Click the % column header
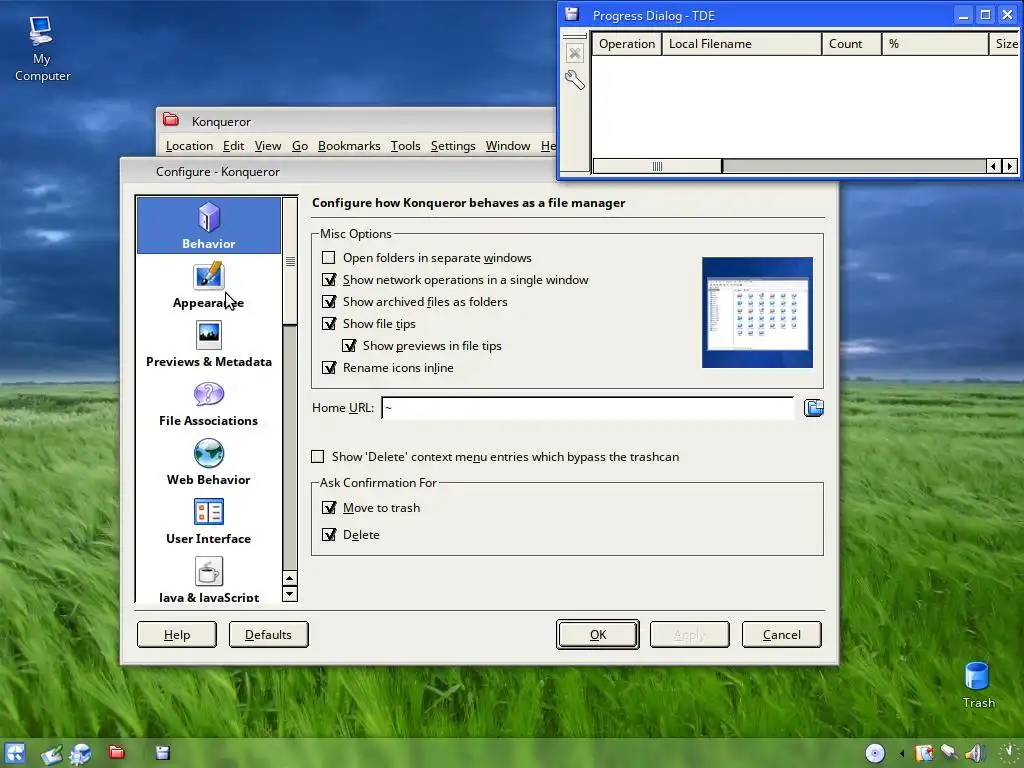 pos(935,44)
